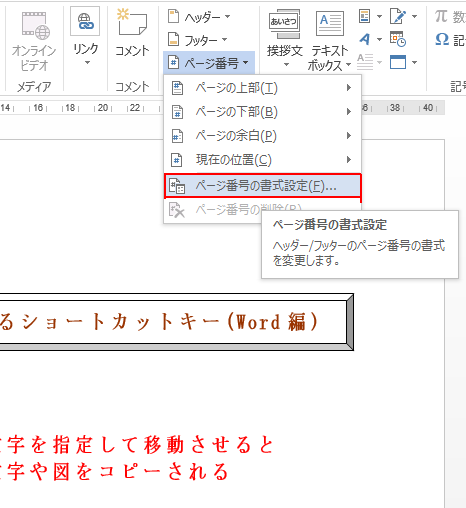This screenshot has height=508, width=466.
Task: Click the Online Video (オンラインビデオ) icon
Action: pyautogui.click(x=35, y=26)
